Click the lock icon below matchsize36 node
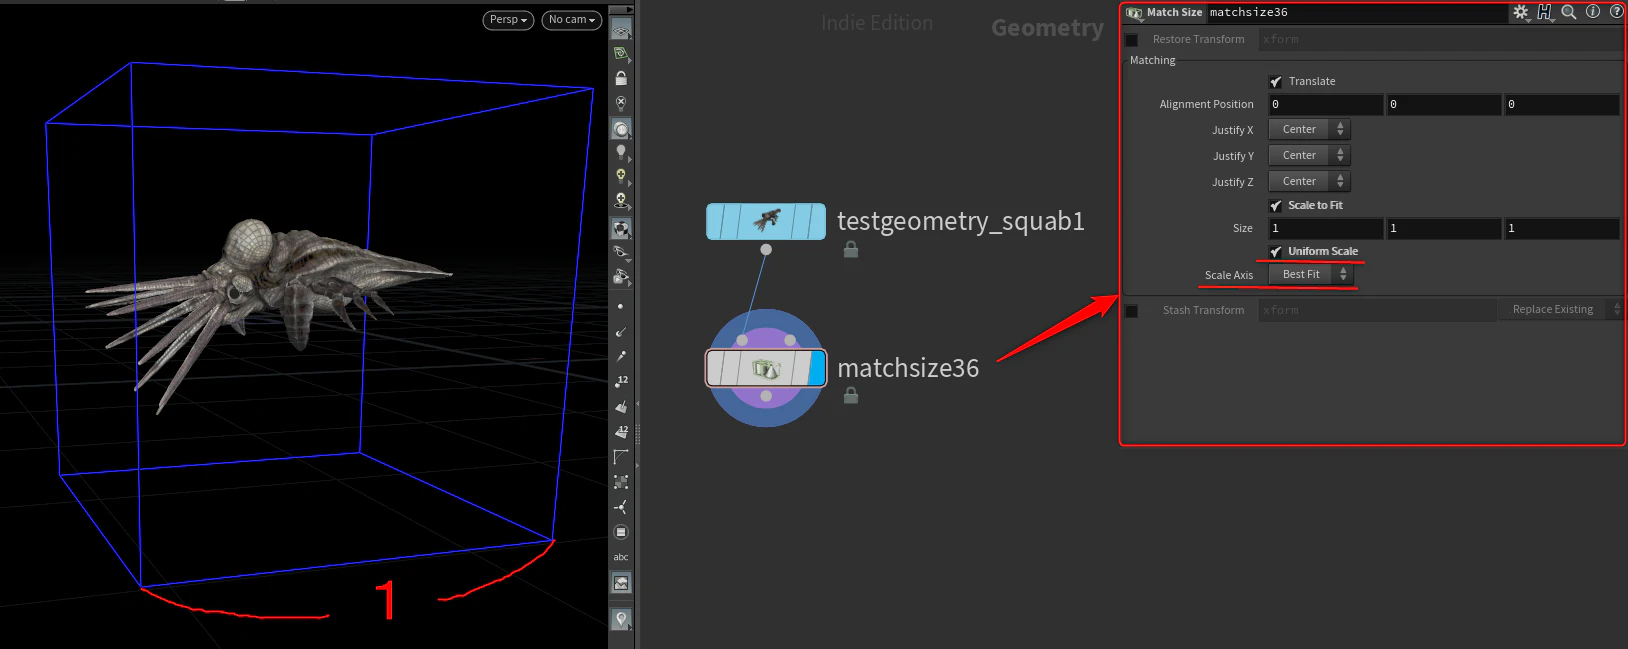Image resolution: width=1628 pixels, height=649 pixels. [851, 395]
